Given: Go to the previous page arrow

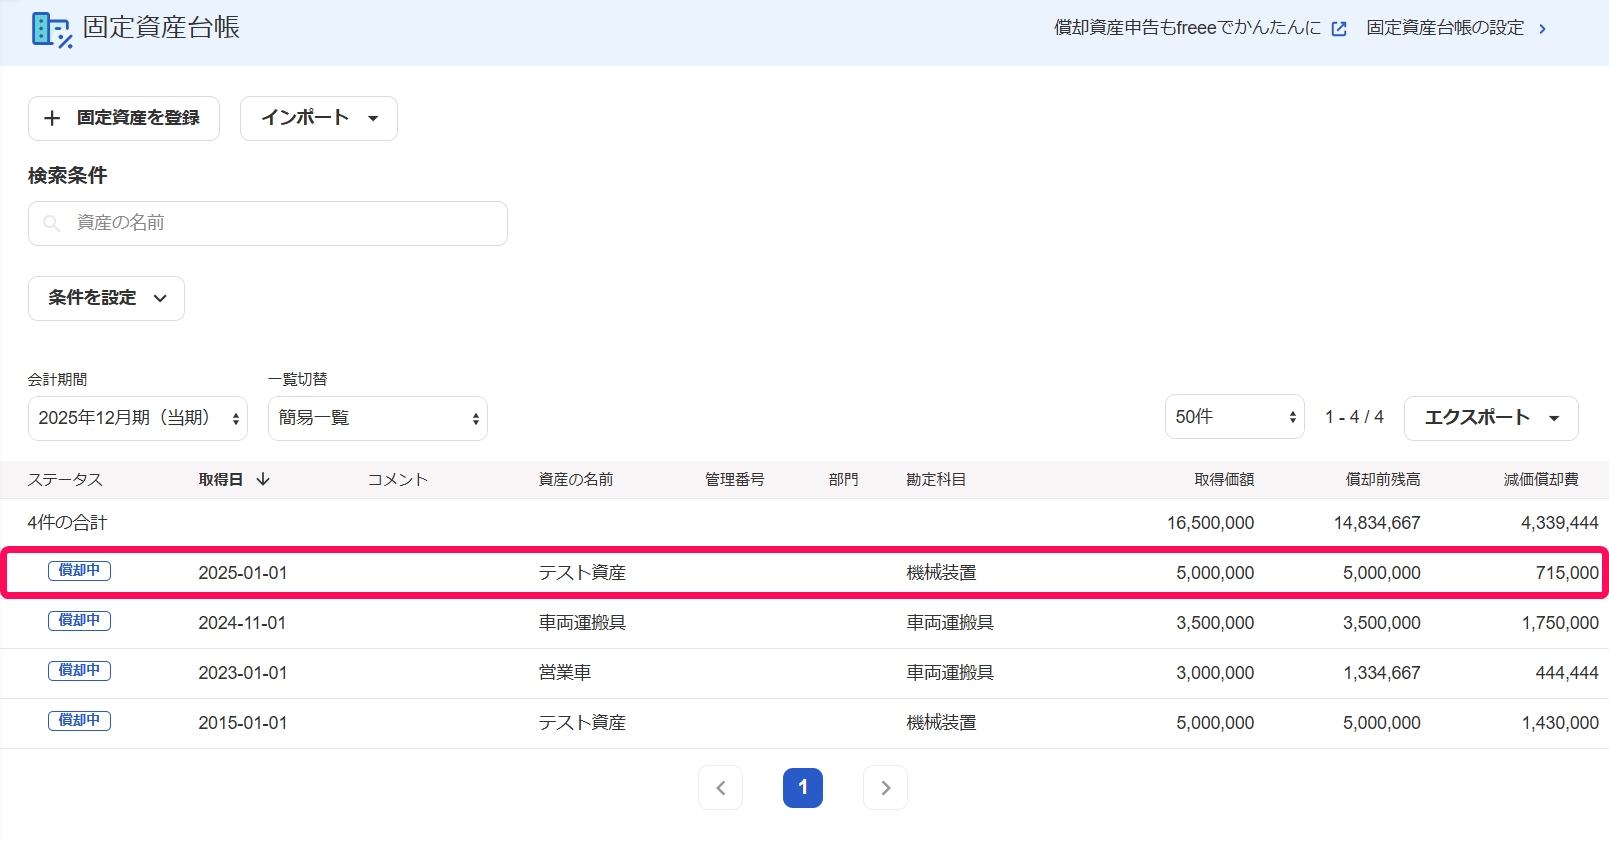Looking at the screenshot, I should click(x=720, y=788).
